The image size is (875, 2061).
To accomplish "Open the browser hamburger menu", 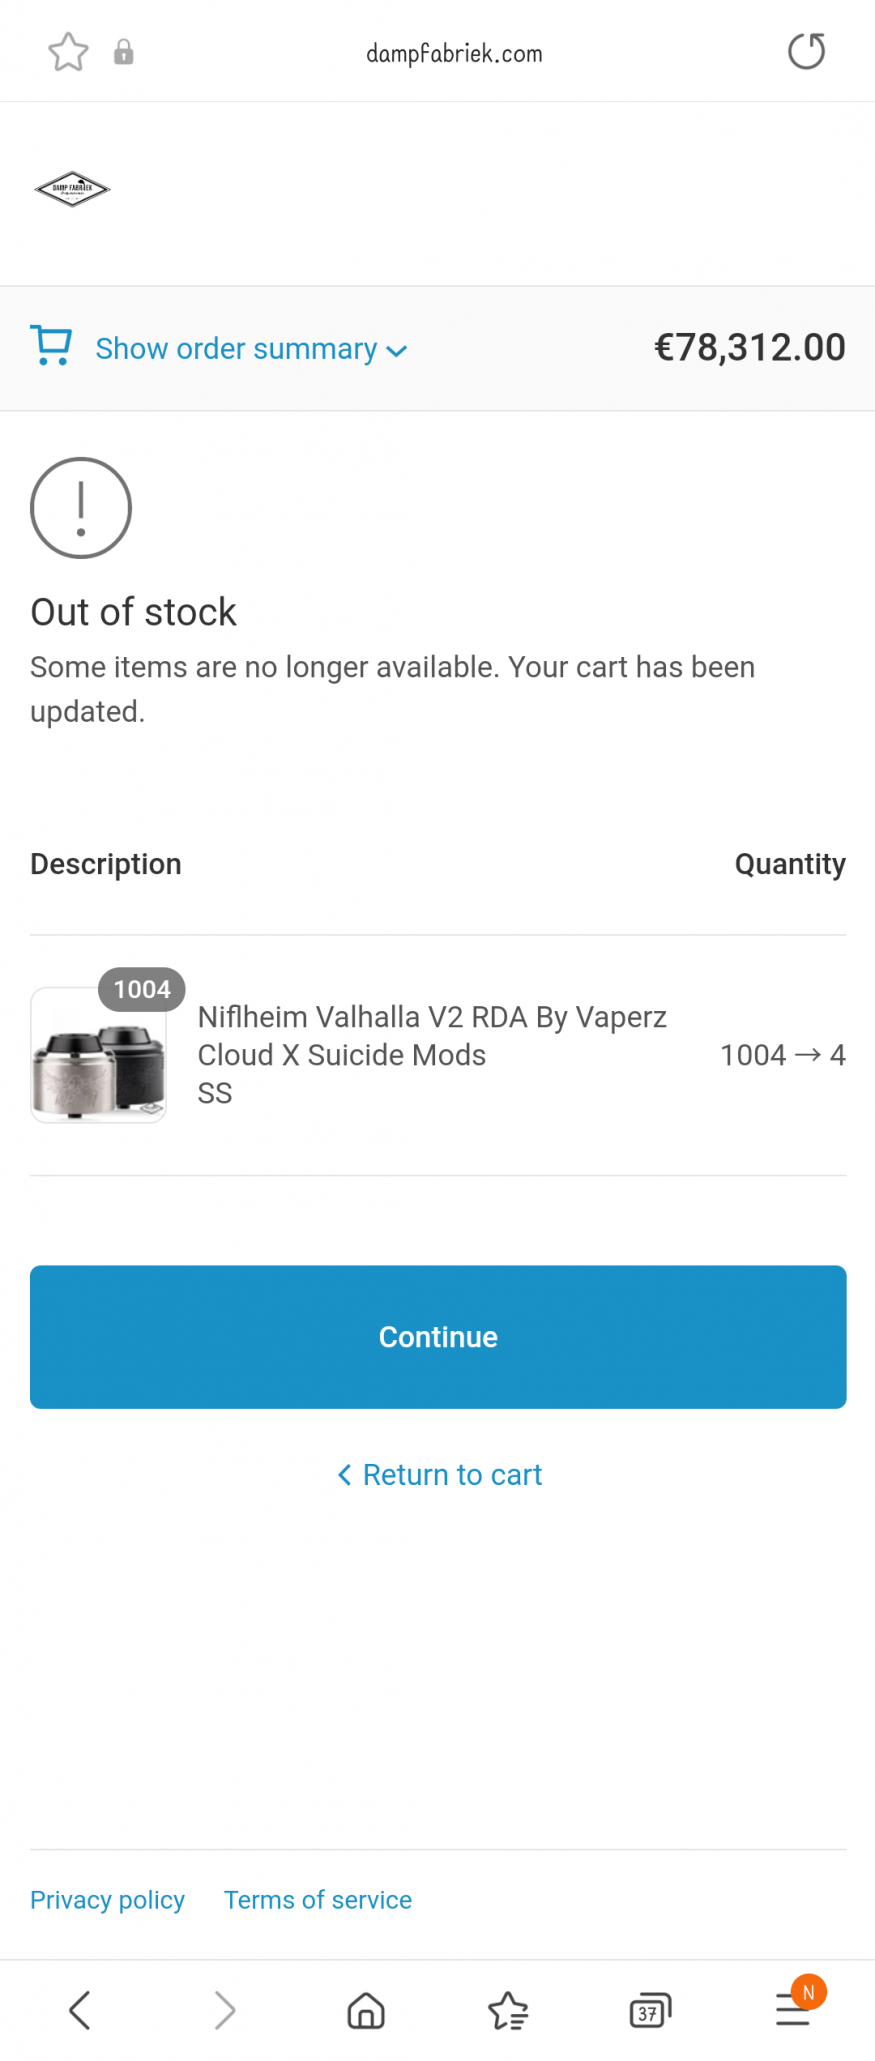I will point(793,2010).
